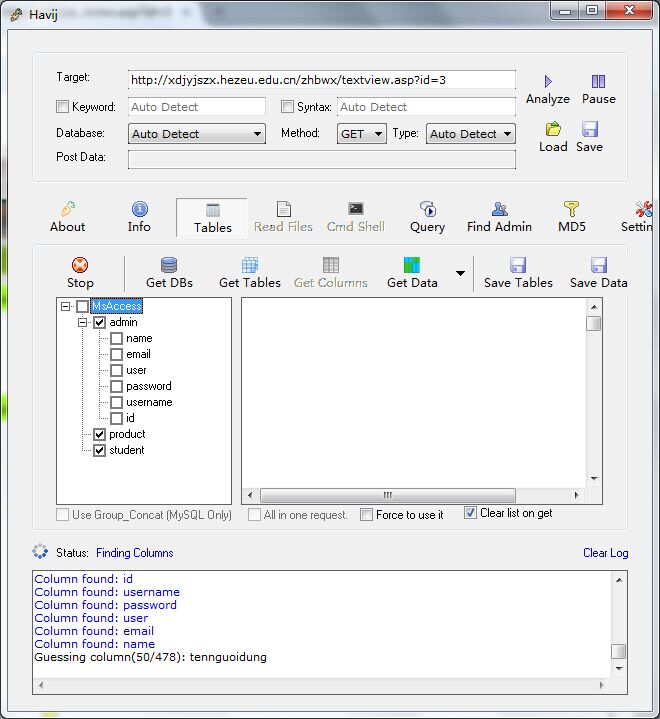Open the About carrot icon
Screen dimensions: 660x719
coord(68,209)
